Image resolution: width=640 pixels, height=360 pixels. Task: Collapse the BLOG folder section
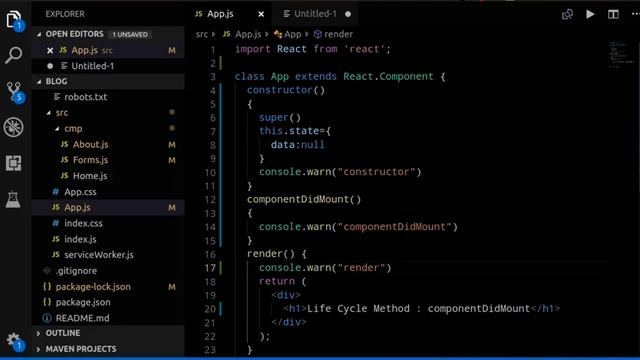point(56,81)
